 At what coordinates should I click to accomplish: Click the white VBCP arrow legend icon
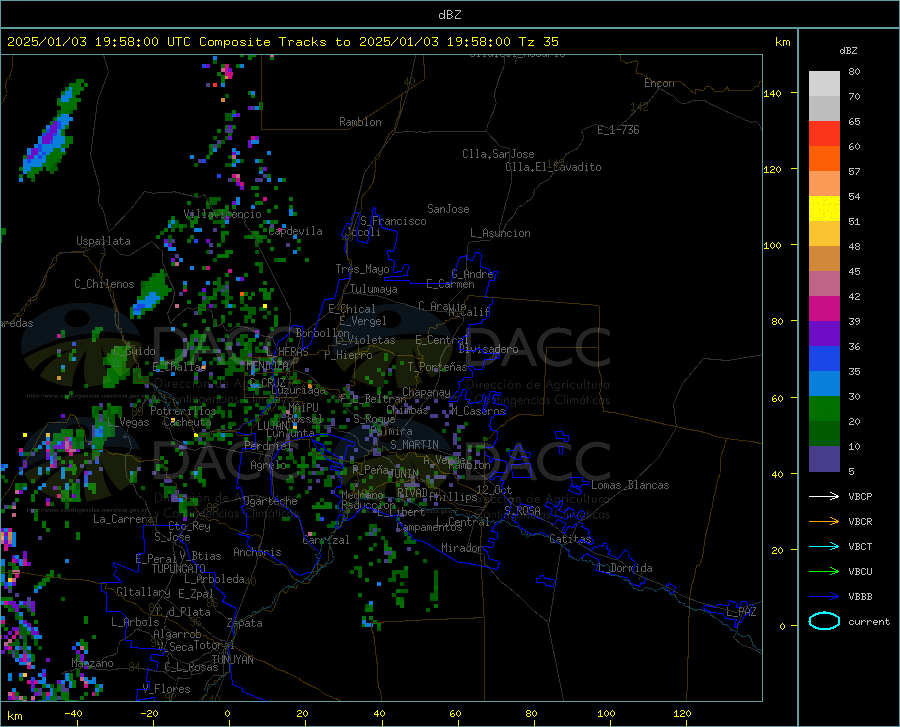tap(824, 496)
